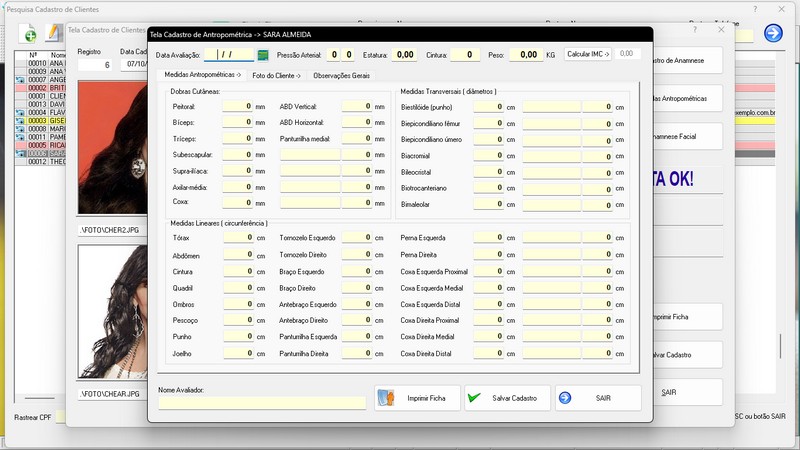Click the Tórax circumference field
Screen dimensions: 800x450
click(238, 238)
